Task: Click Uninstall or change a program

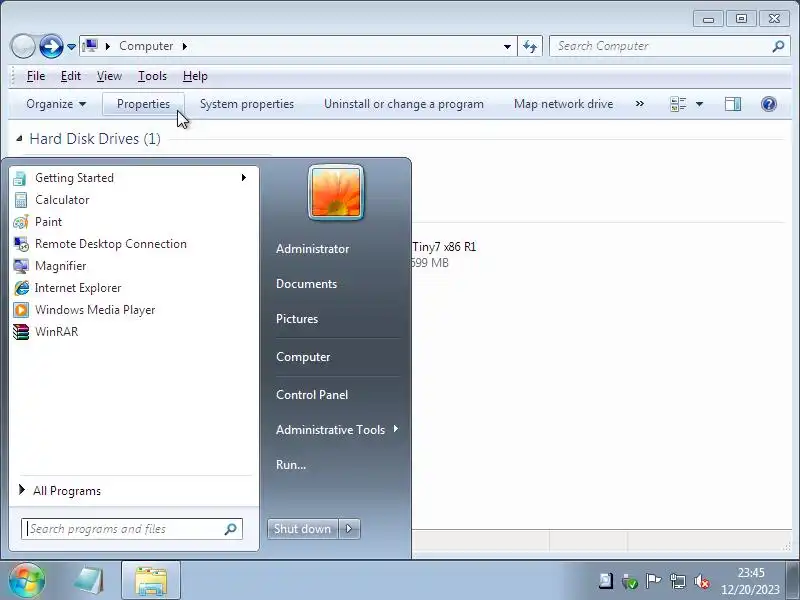Action: 404,104
